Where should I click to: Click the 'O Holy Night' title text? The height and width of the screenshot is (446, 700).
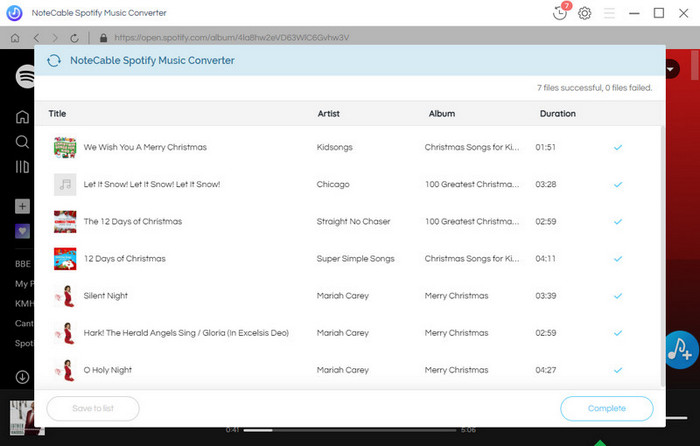click(108, 370)
